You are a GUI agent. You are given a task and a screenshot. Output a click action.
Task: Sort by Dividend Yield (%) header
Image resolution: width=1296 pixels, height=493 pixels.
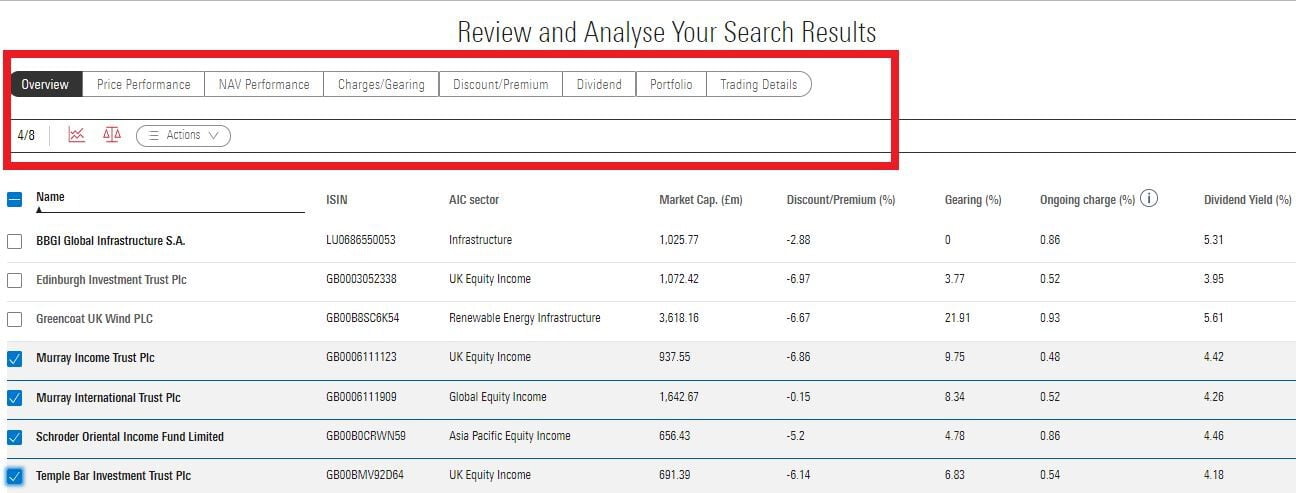tap(1248, 200)
